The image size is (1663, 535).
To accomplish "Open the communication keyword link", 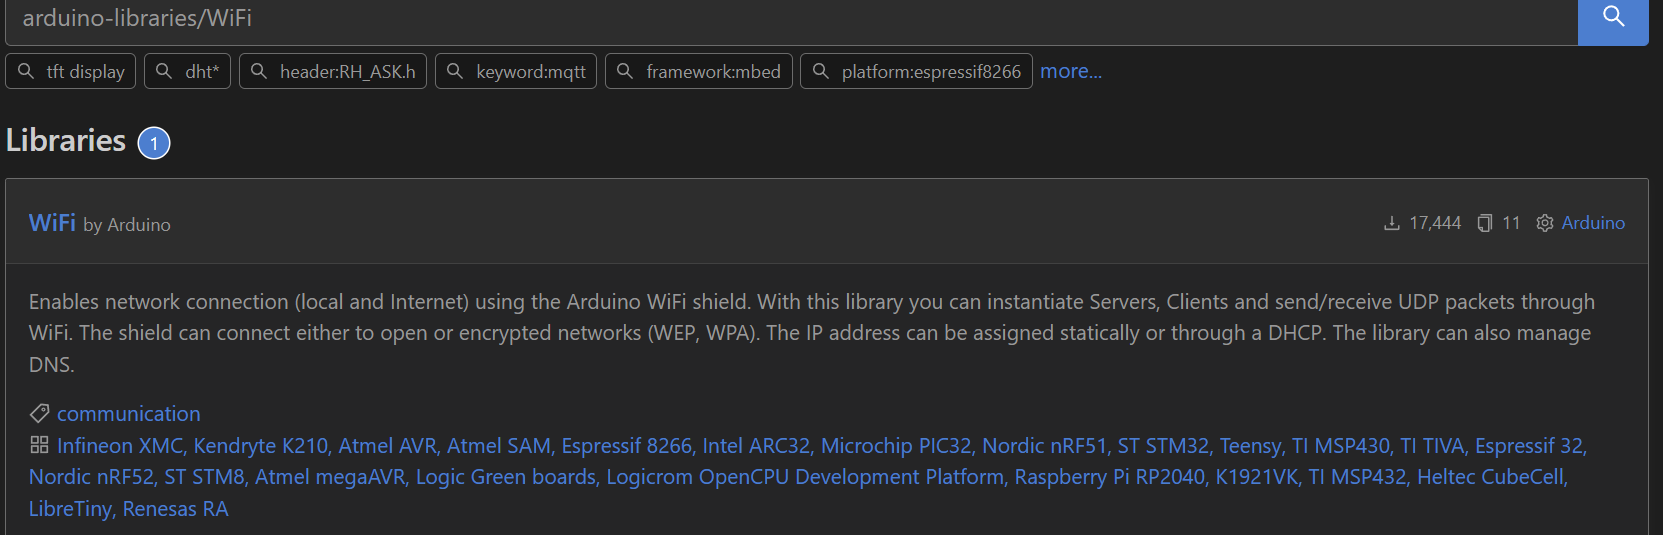I will (x=129, y=413).
